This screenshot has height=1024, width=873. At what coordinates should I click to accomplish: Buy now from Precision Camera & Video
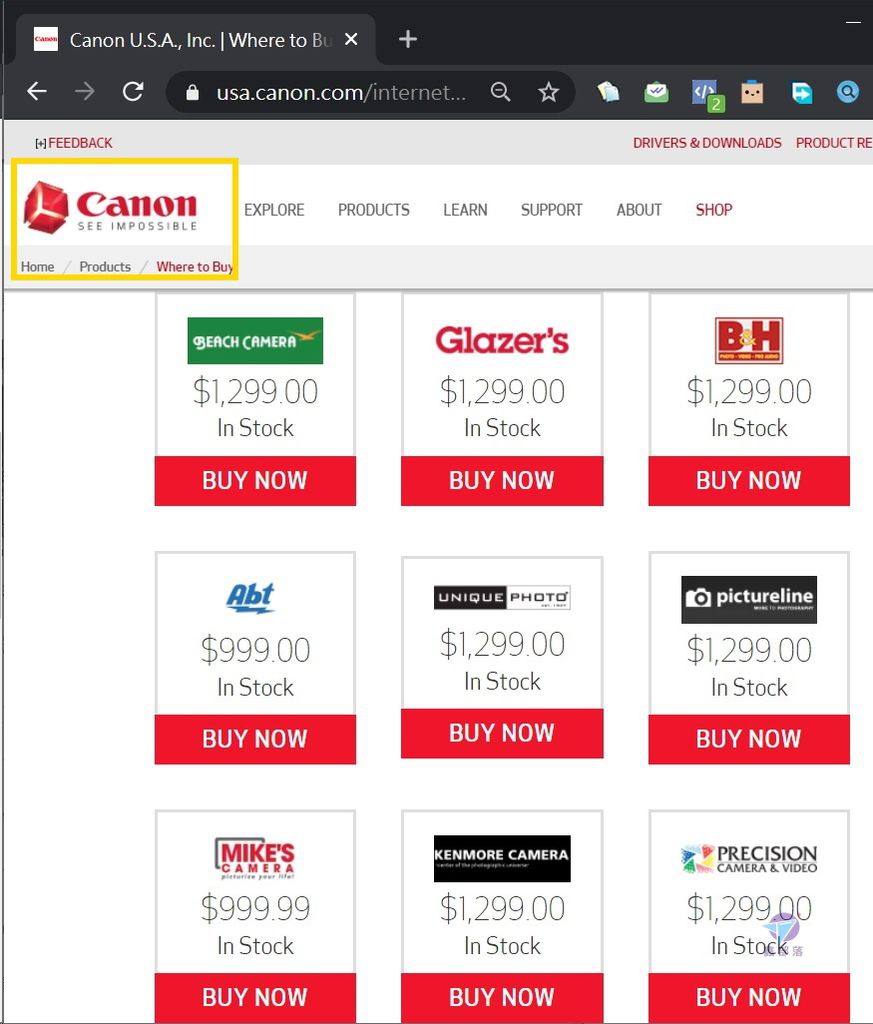pyautogui.click(x=749, y=997)
